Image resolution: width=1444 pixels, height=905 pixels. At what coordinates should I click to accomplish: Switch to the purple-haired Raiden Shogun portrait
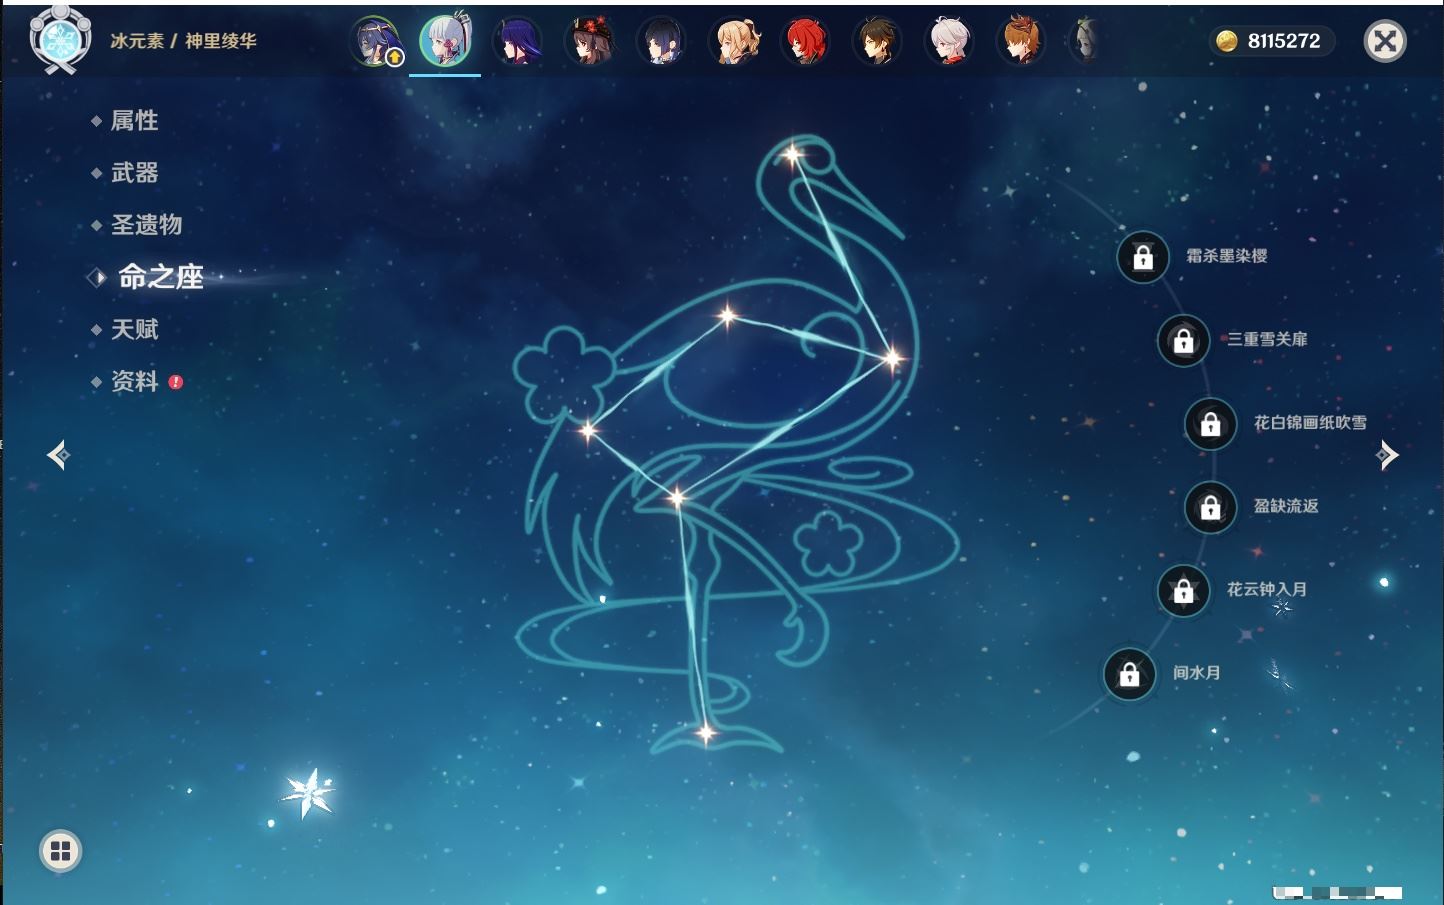[x=518, y=42]
